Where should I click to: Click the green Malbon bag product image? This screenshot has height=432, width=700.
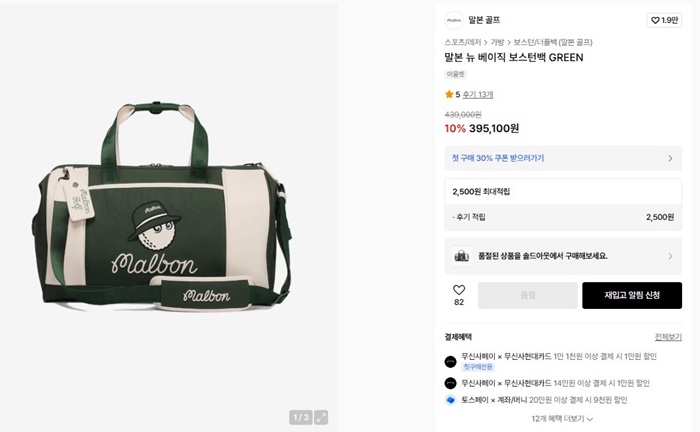(165, 205)
